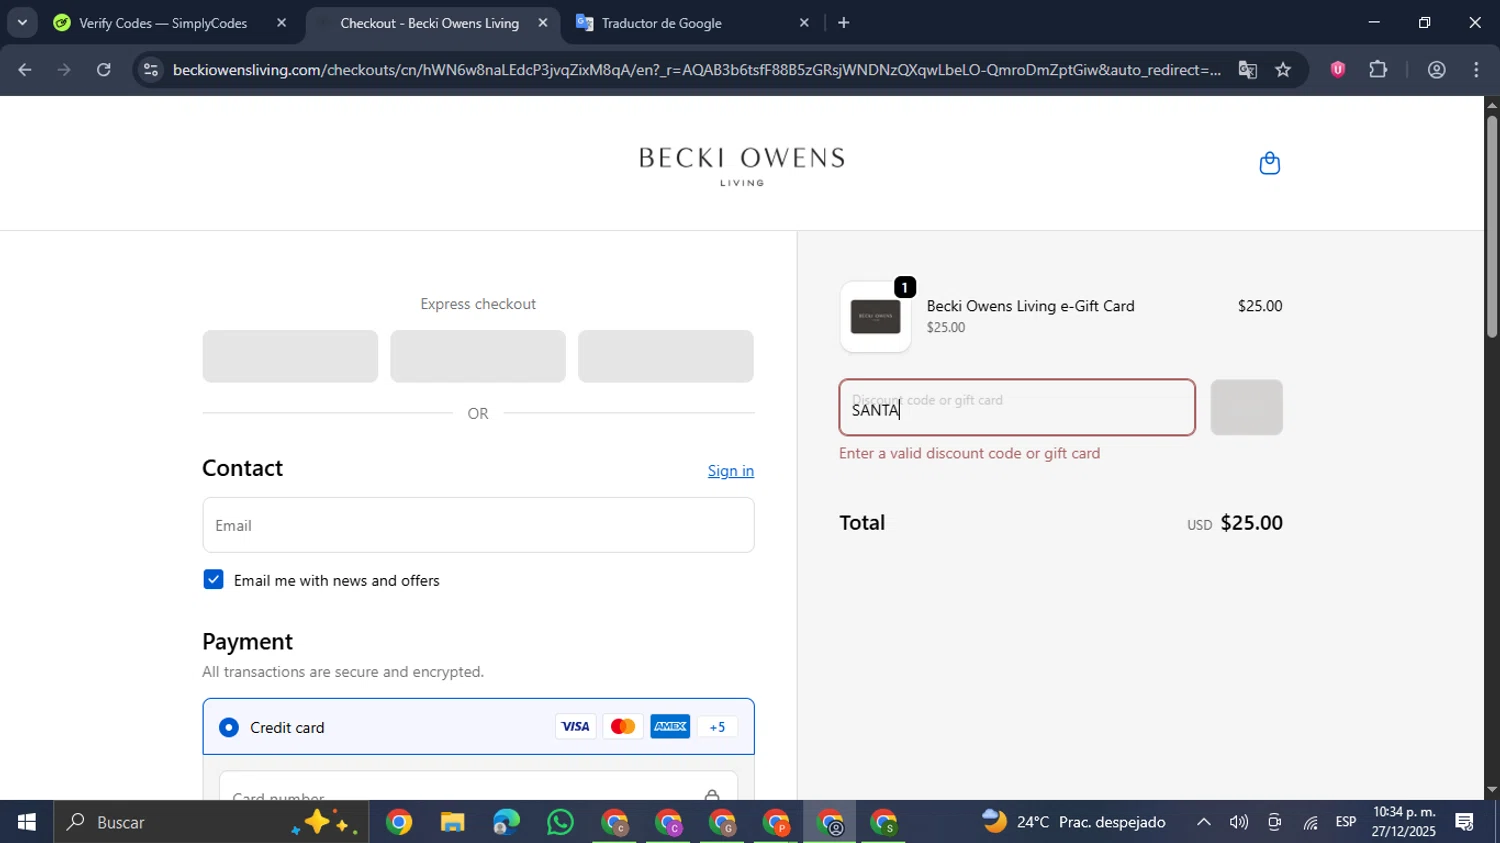Open the volume control tray icon

click(1239, 822)
